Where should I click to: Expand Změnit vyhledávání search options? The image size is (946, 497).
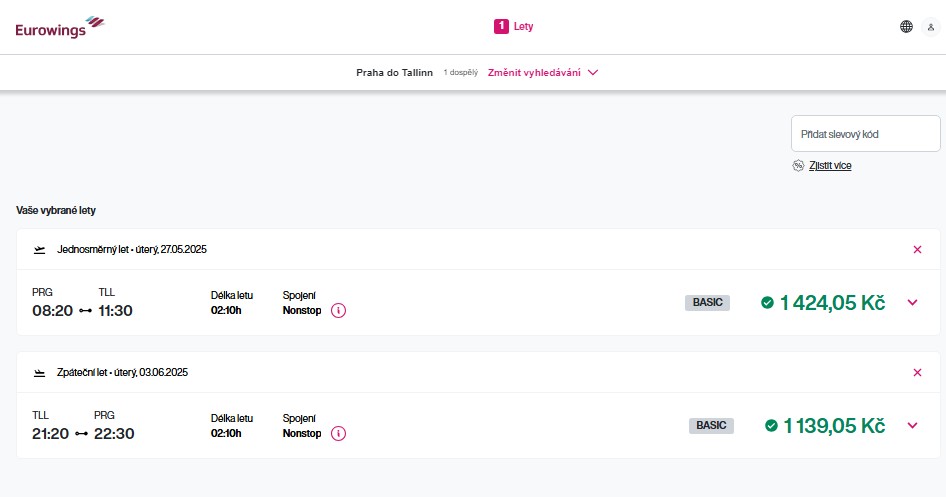coord(543,72)
